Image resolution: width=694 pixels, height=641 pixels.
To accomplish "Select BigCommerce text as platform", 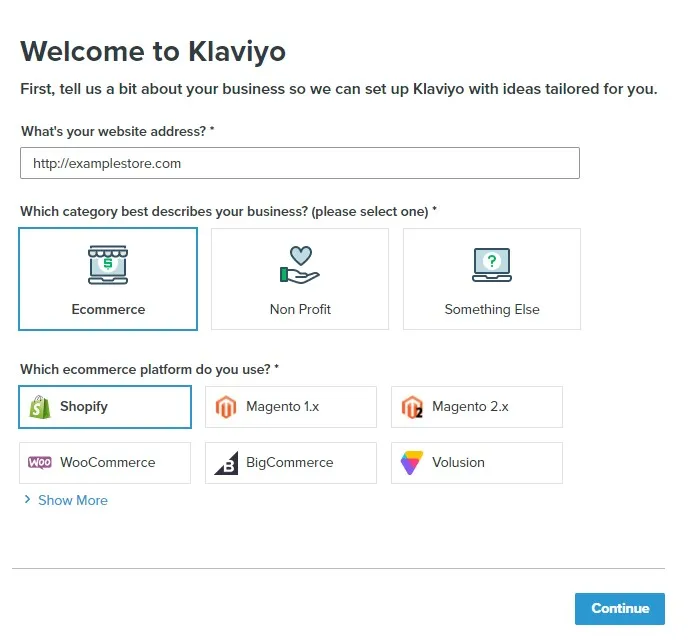I will pos(289,462).
